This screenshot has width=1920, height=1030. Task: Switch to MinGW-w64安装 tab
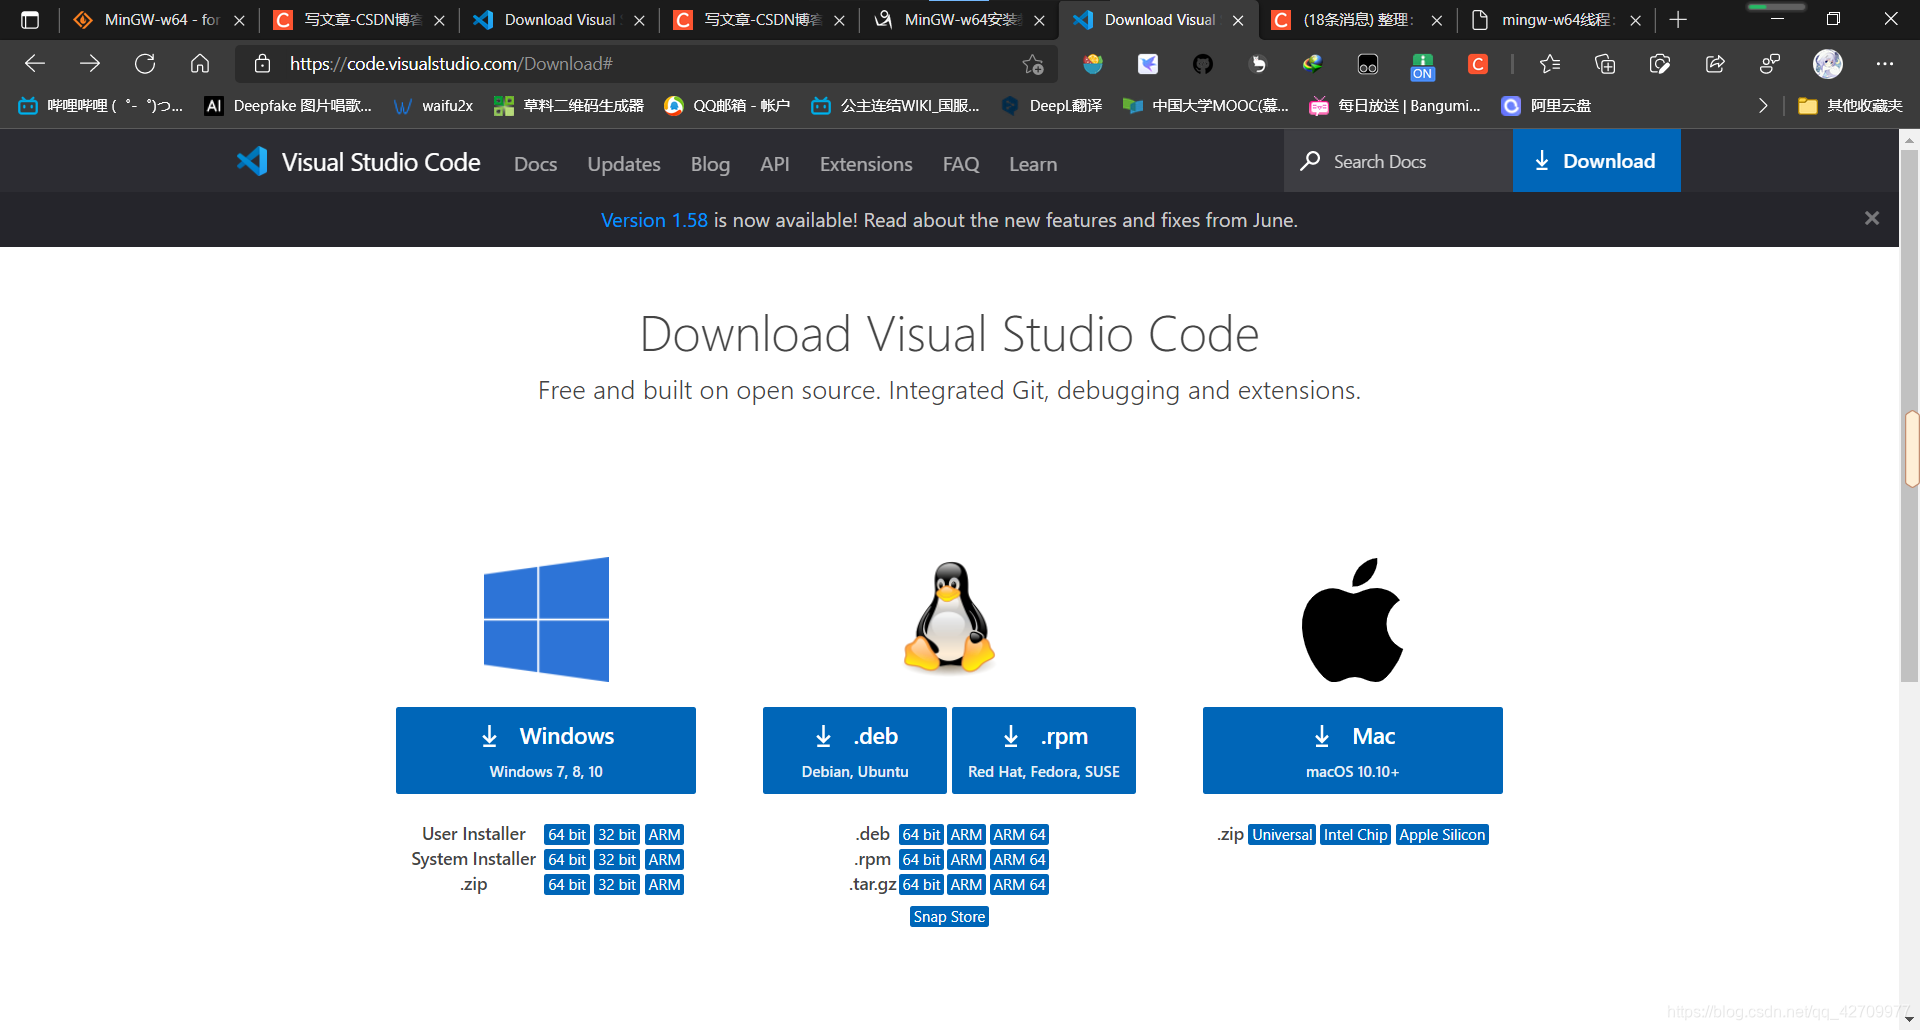point(960,20)
